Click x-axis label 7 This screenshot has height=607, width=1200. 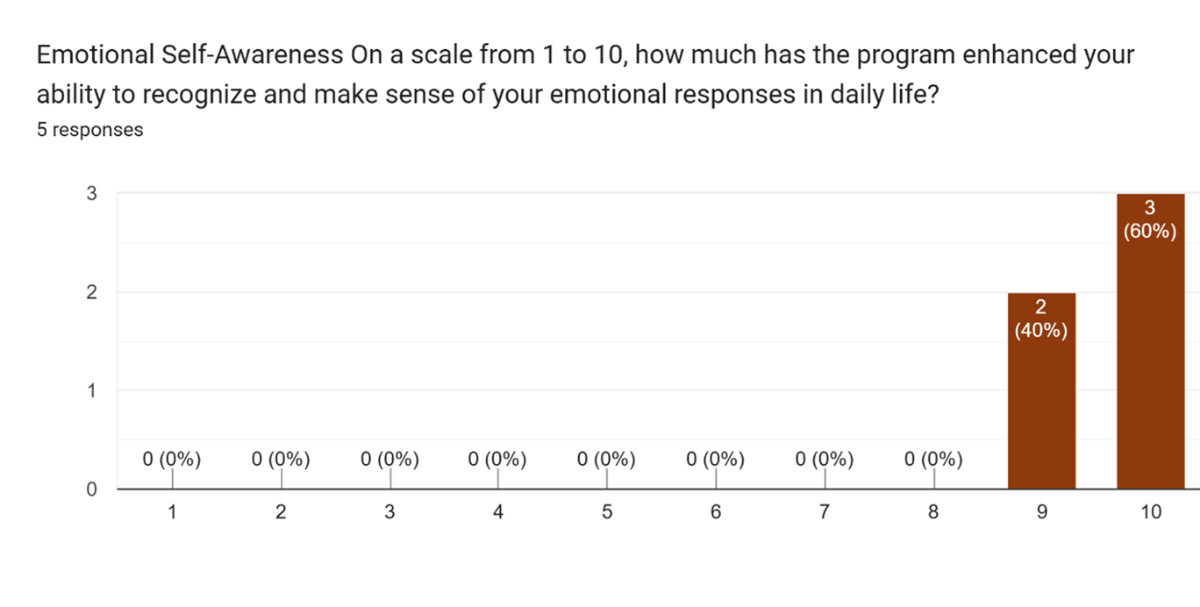824,513
